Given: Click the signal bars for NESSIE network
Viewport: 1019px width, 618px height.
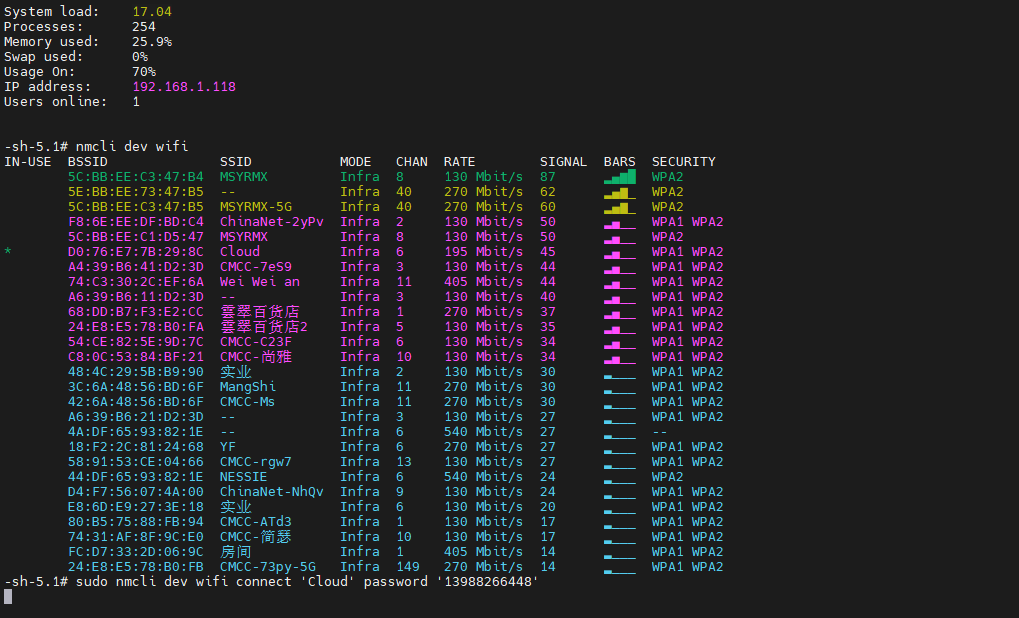Looking at the screenshot, I should click(x=619, y=477).
